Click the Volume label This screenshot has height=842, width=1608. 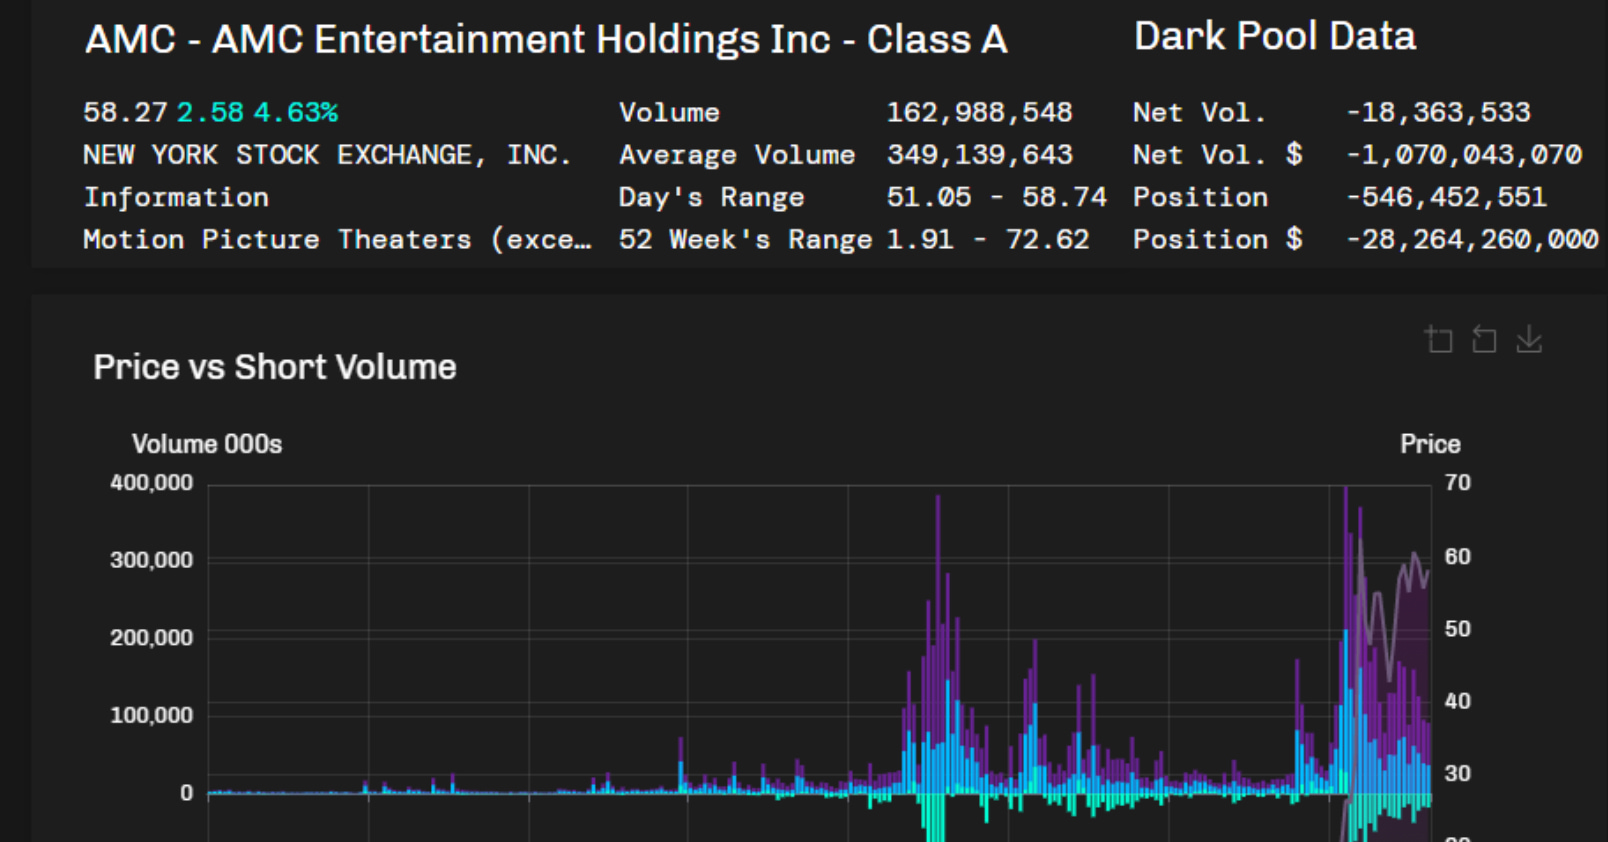669,112
